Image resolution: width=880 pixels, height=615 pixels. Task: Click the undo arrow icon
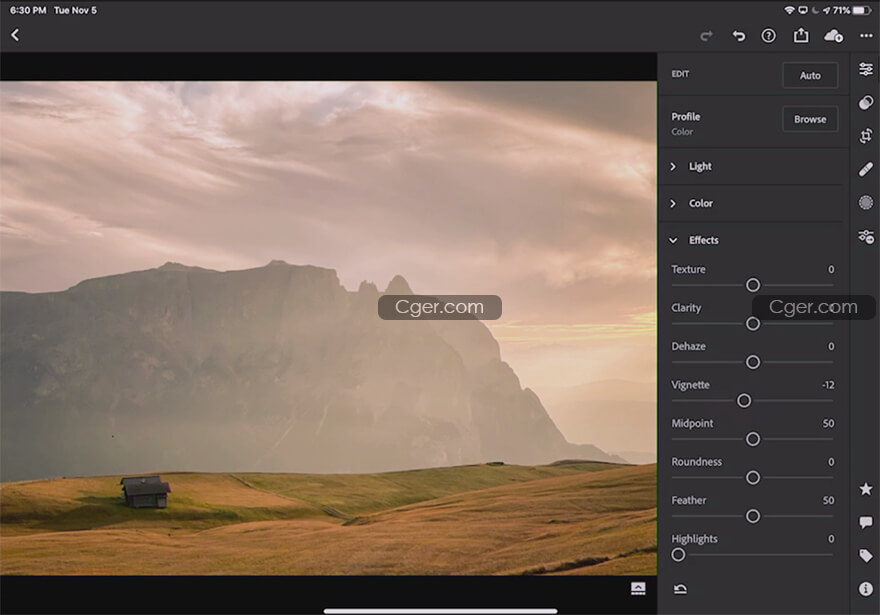[x=739, y=36]
